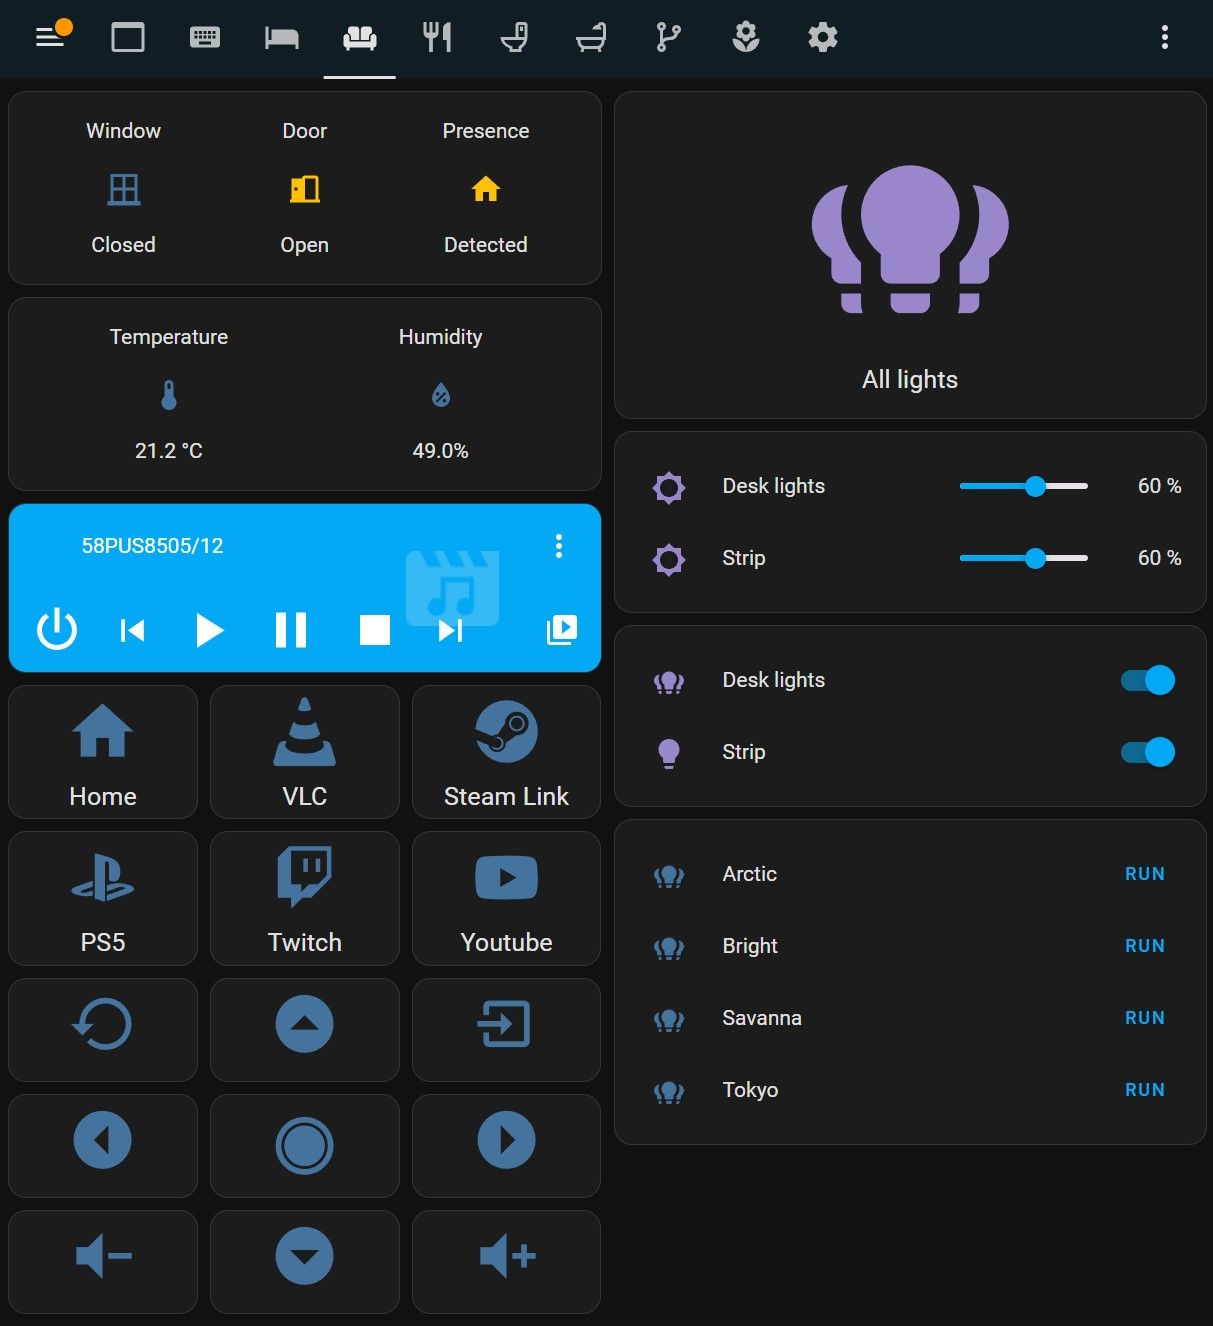The image size is (1213, 1326).
Task: Open the top-right overflow menu
Action: click(x=1163, y=38)
